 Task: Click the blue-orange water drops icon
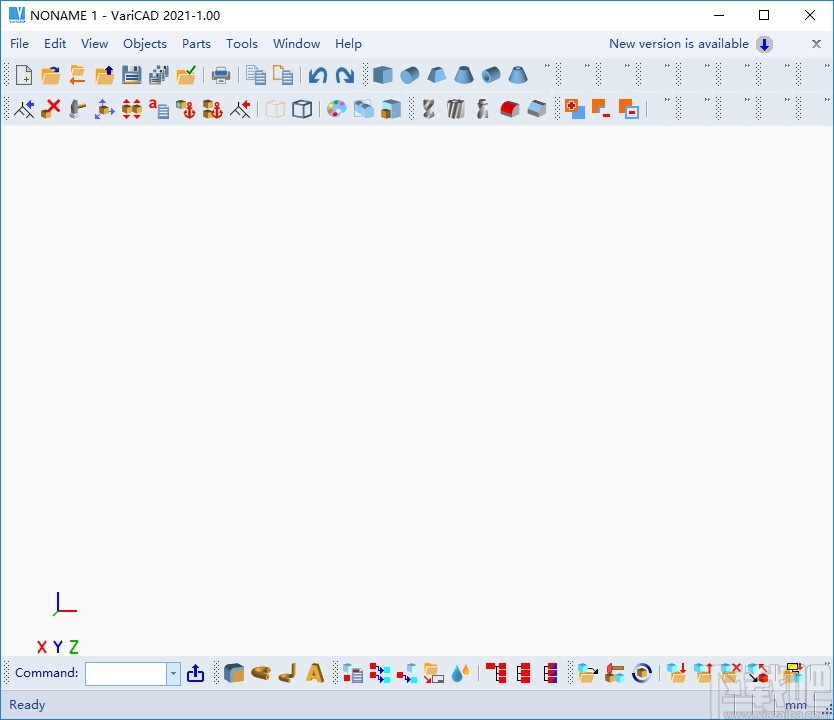[x=461, y=673]
